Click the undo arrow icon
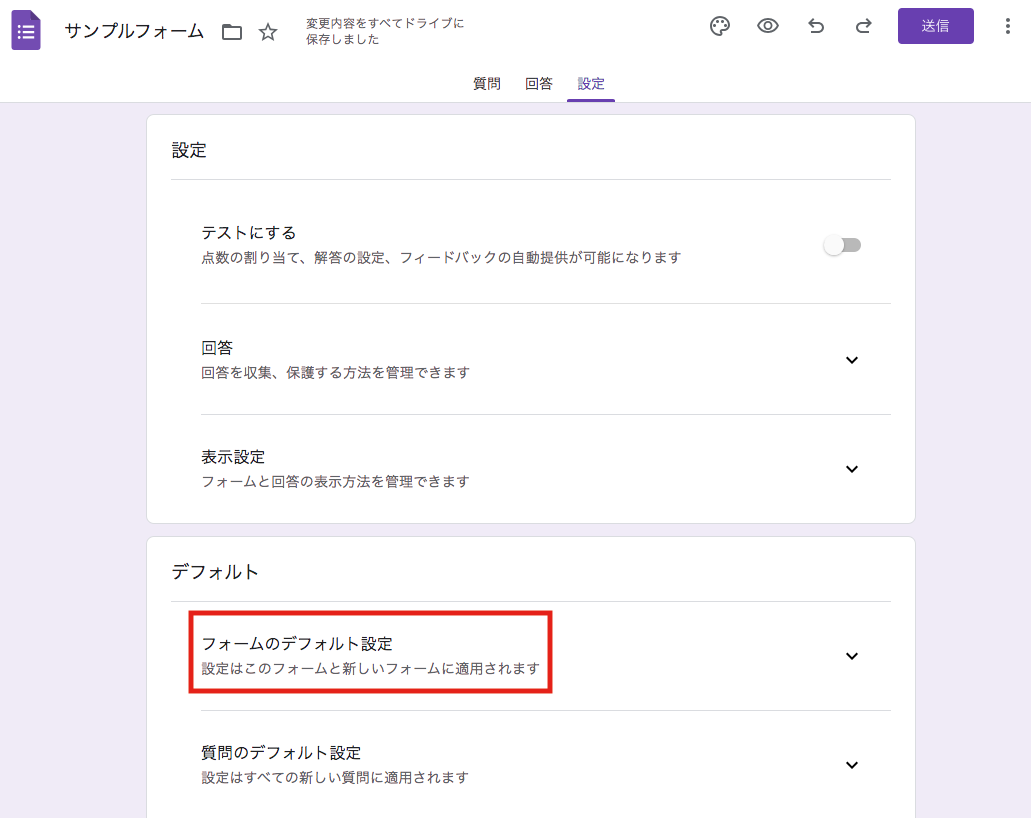 816,27
